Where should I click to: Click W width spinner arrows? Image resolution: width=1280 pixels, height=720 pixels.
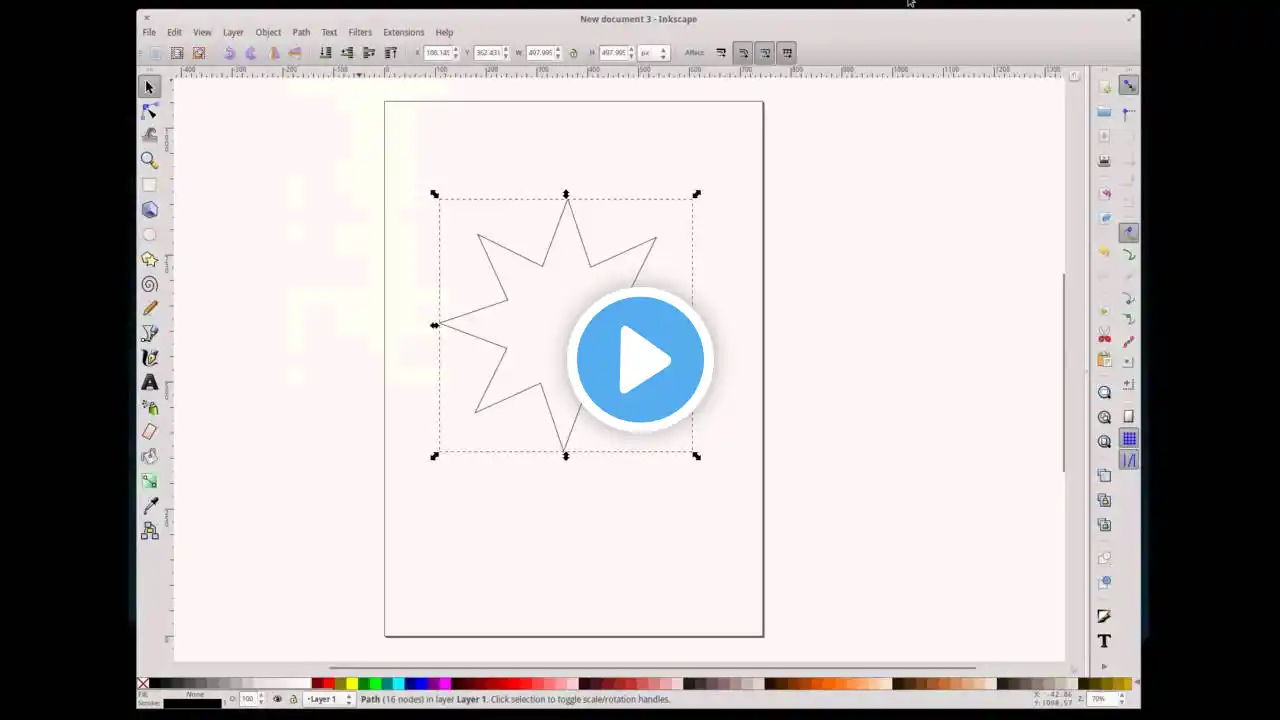click(x=558, y=53)
